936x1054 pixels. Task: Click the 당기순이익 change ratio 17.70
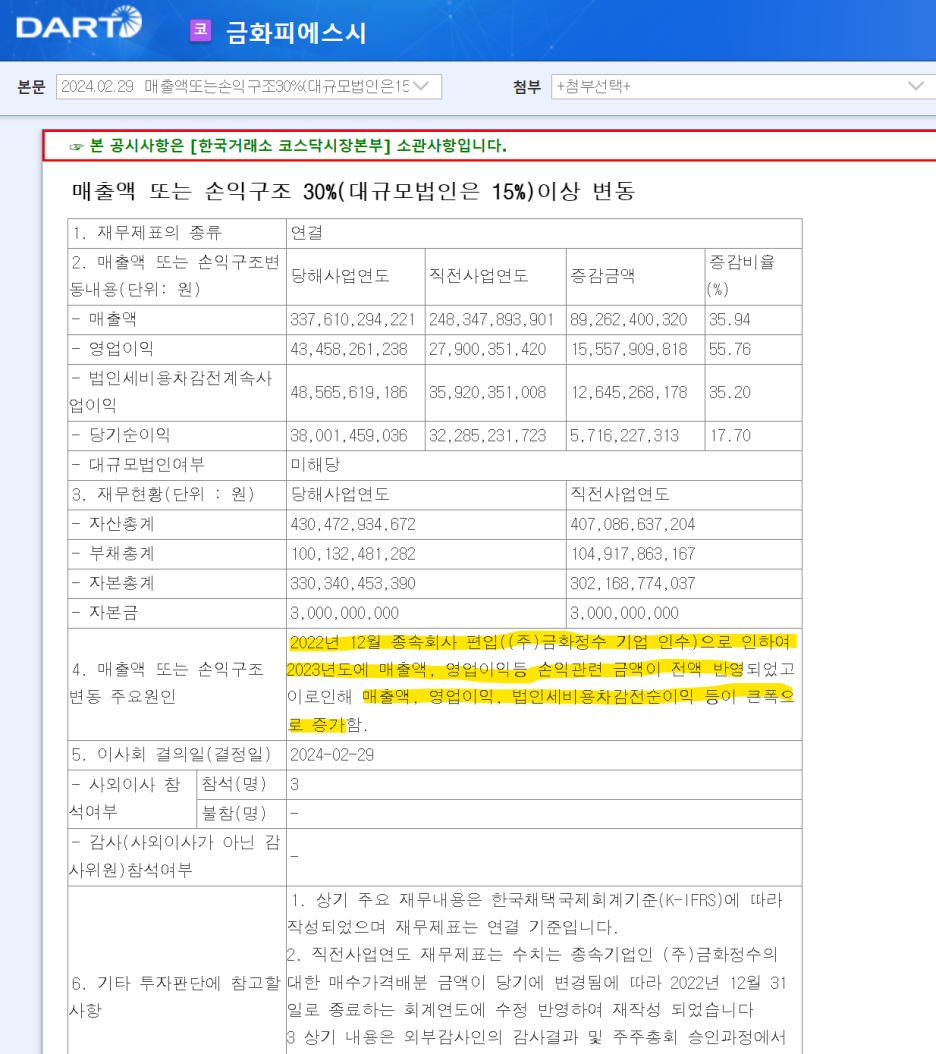click(731, 436)
